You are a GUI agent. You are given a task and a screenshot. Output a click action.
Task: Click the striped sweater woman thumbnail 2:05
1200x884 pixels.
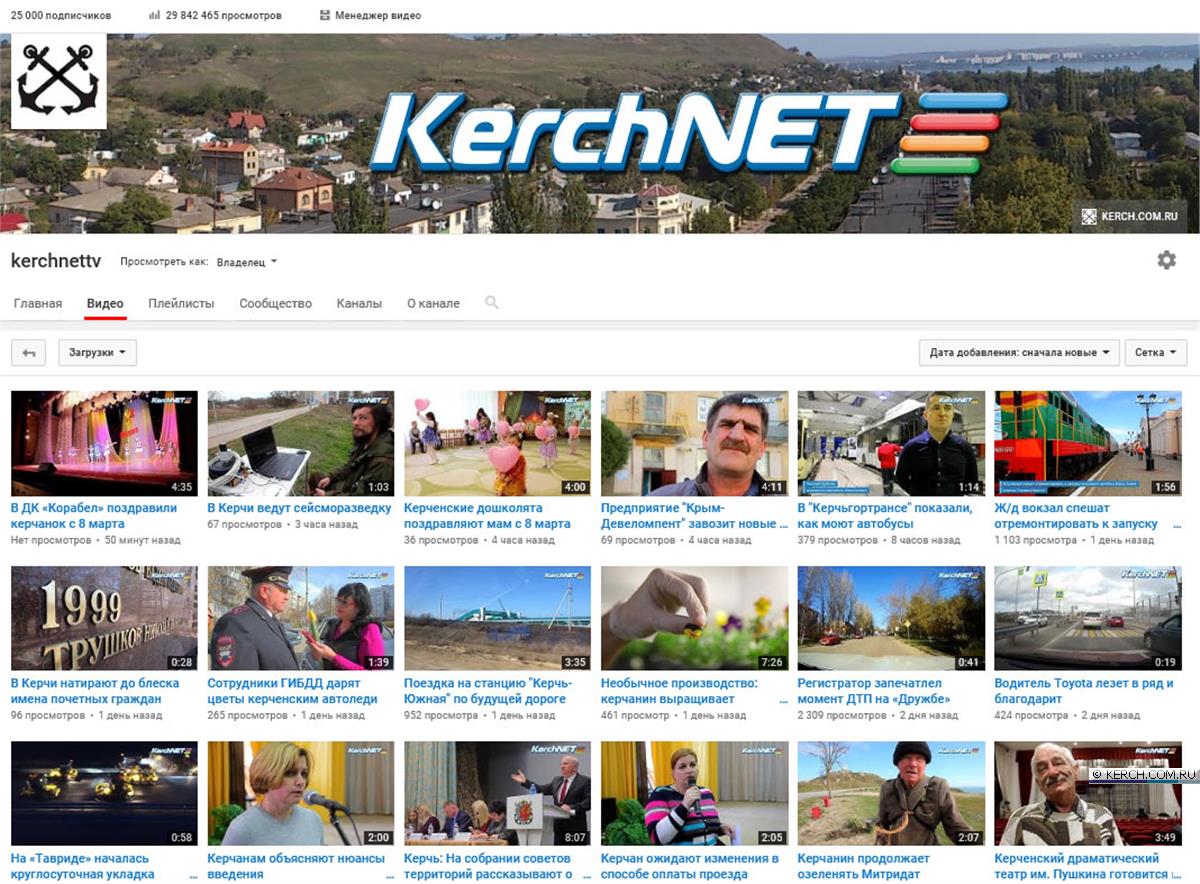tap(694, 794)
